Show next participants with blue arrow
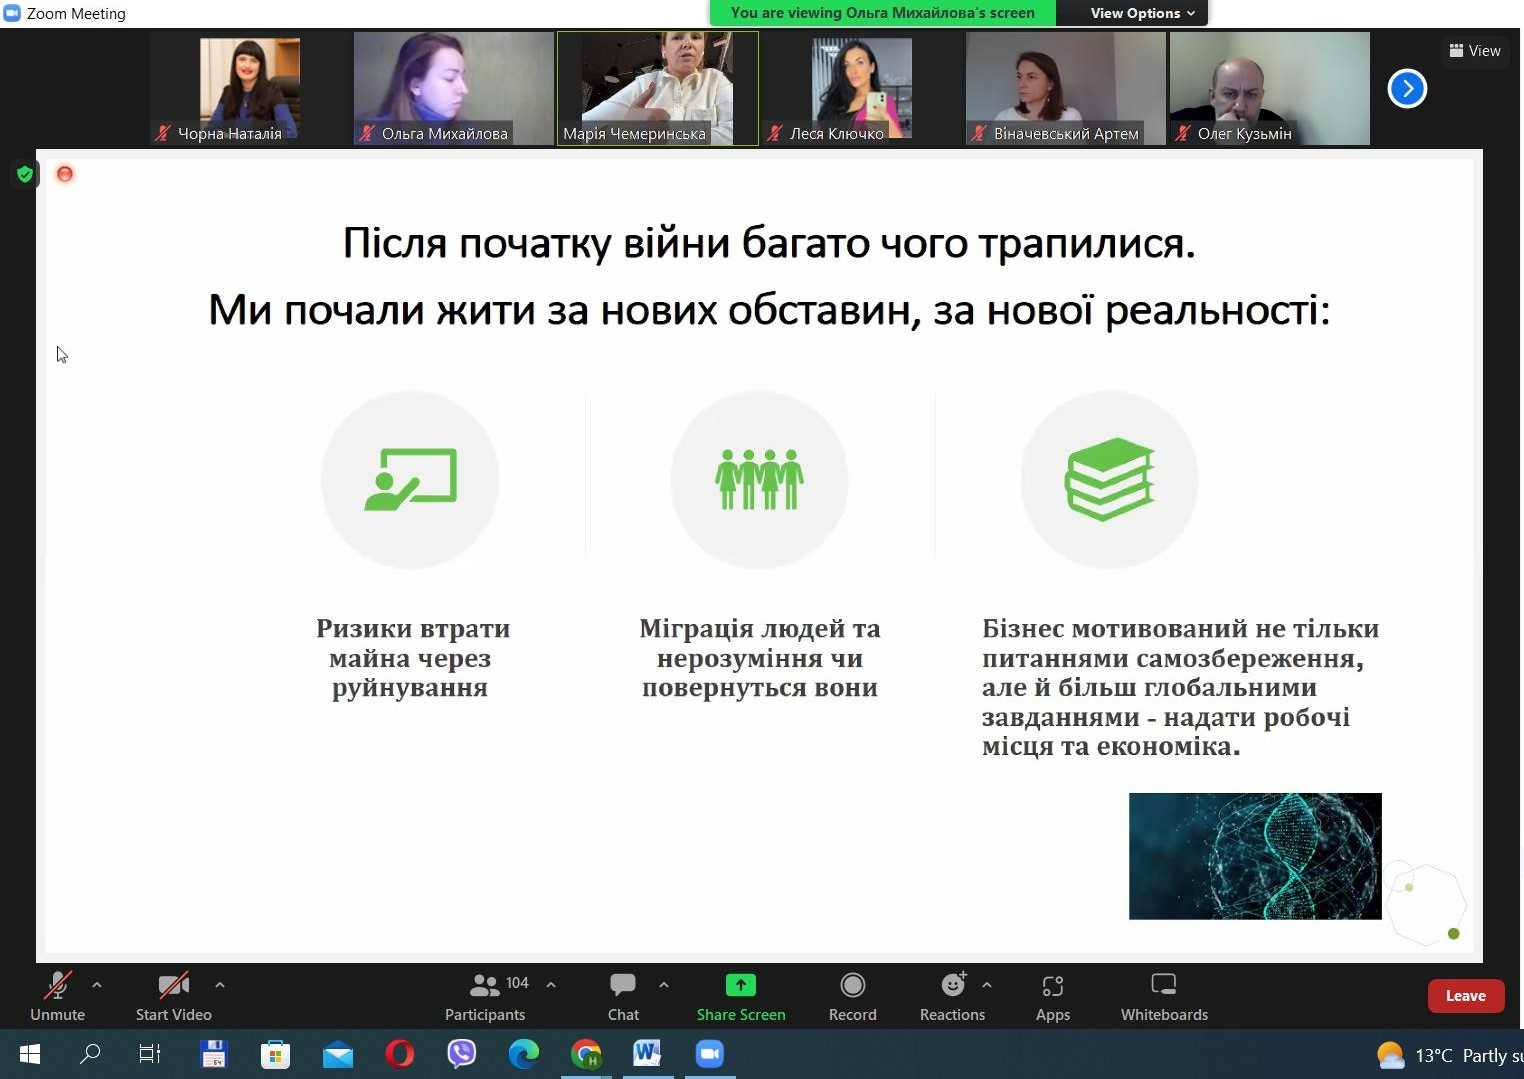The width and height of the screenshot is (1524, 1079). click(1407, 89)
